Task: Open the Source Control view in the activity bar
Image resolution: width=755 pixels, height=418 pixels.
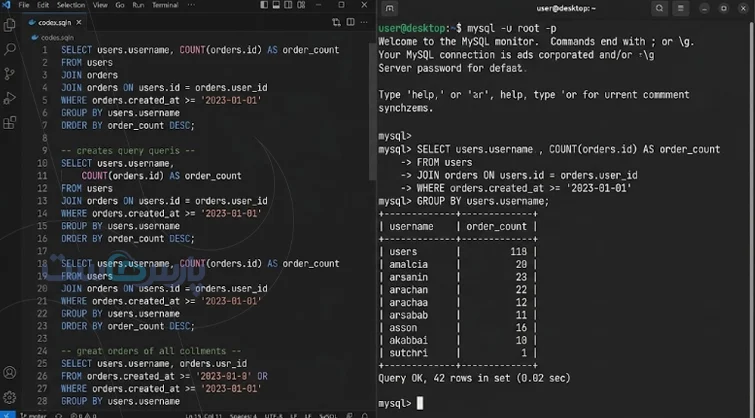Action: (x=10, y=74)
